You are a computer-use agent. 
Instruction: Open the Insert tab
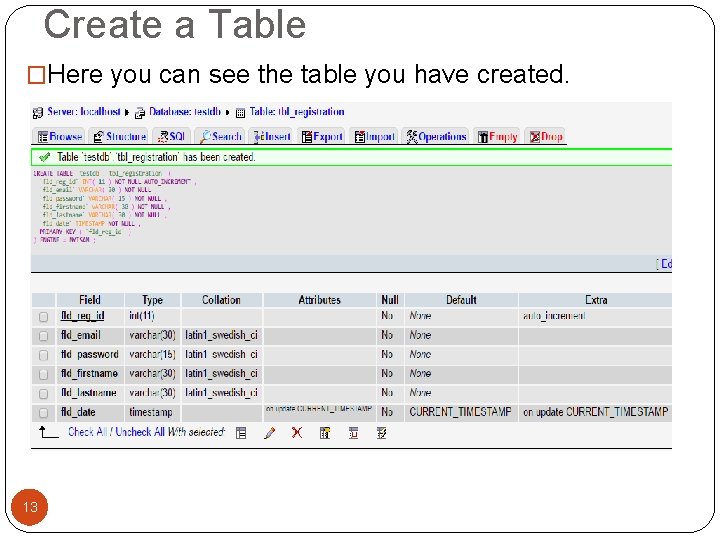tap(272, 136)
